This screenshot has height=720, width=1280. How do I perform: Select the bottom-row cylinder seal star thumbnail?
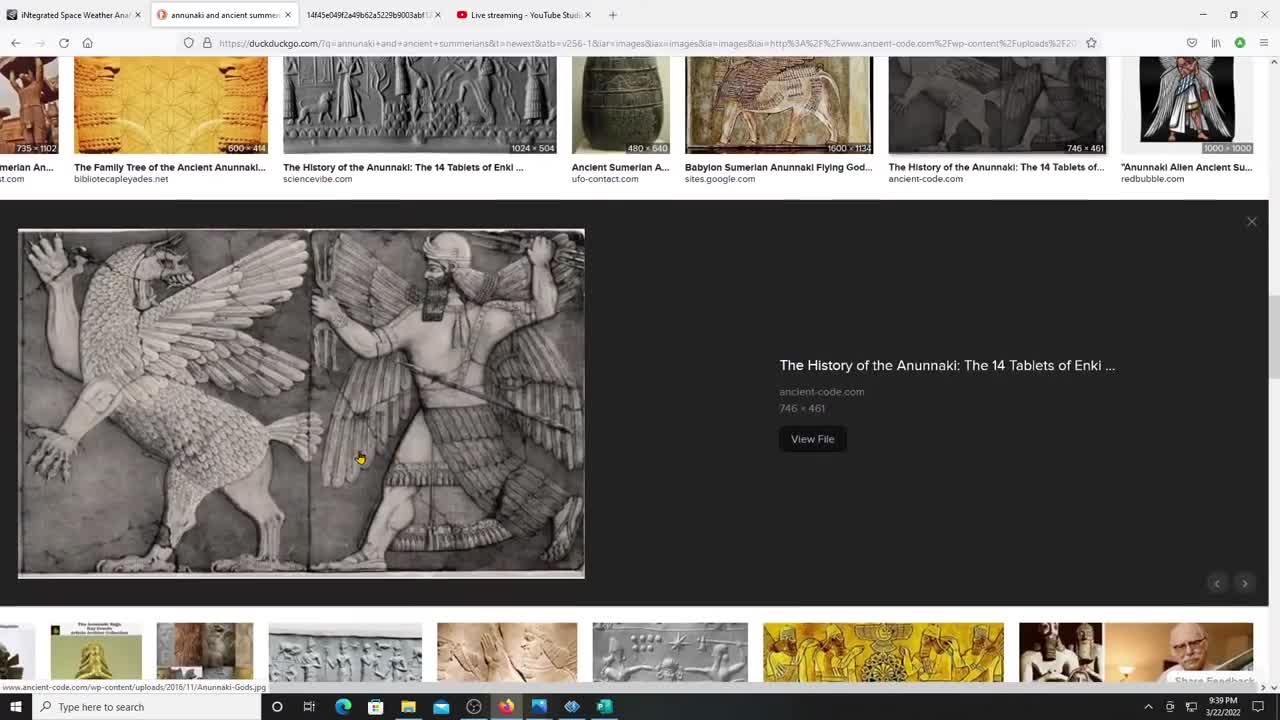tap(670, 652)
